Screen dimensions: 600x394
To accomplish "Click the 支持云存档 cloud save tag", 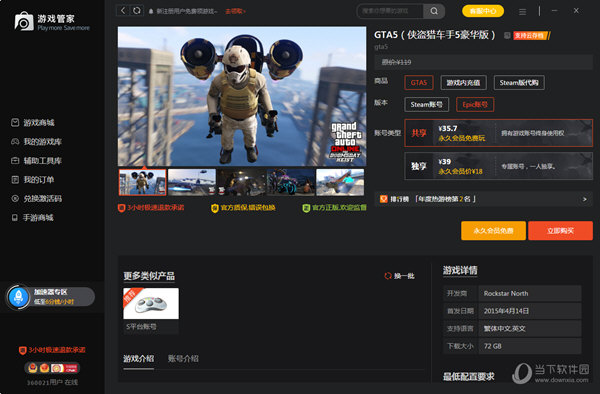I will [532, 36].
